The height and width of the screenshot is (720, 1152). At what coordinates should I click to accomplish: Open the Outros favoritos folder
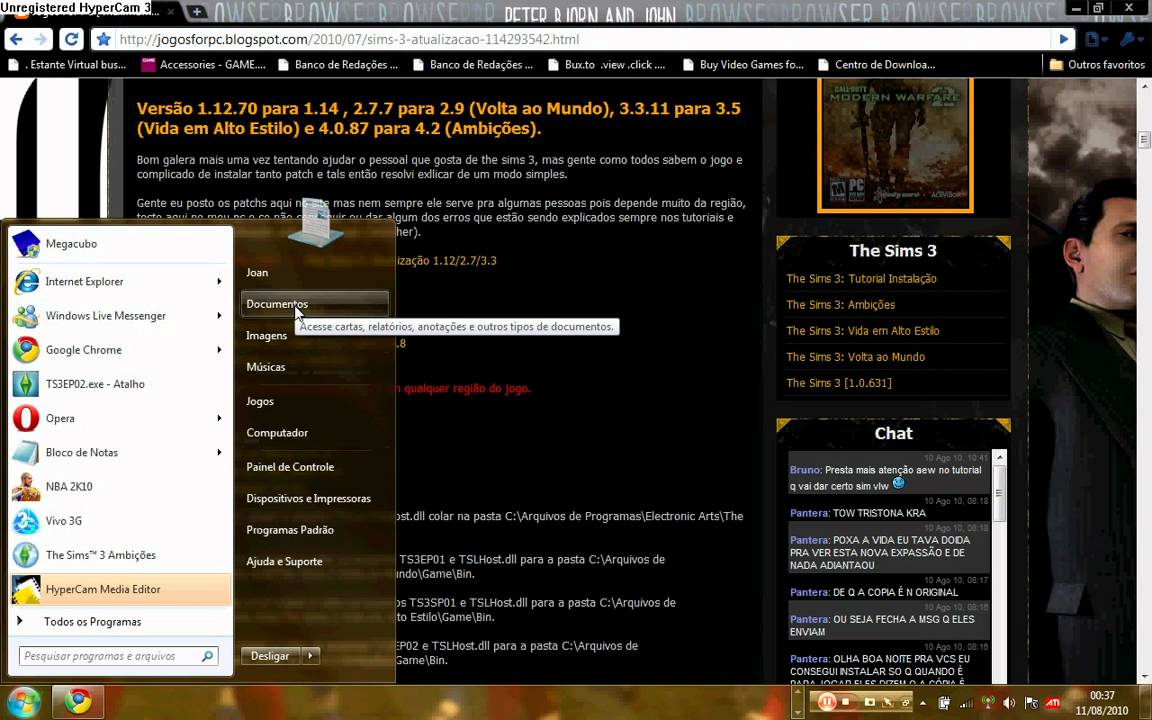[1097, 65]
